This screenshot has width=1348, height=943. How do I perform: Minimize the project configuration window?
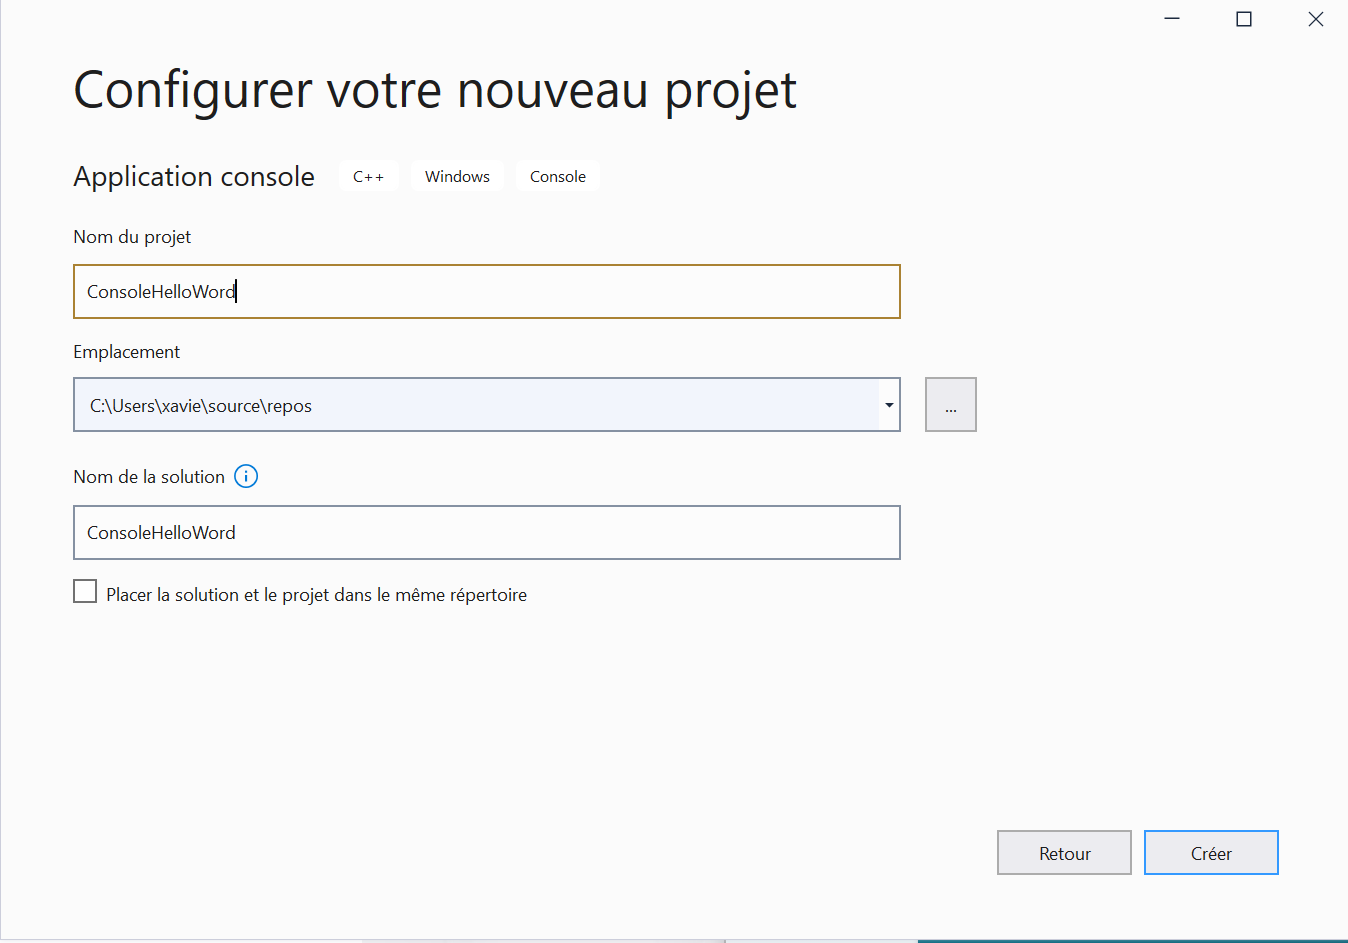click(1172, 19)
